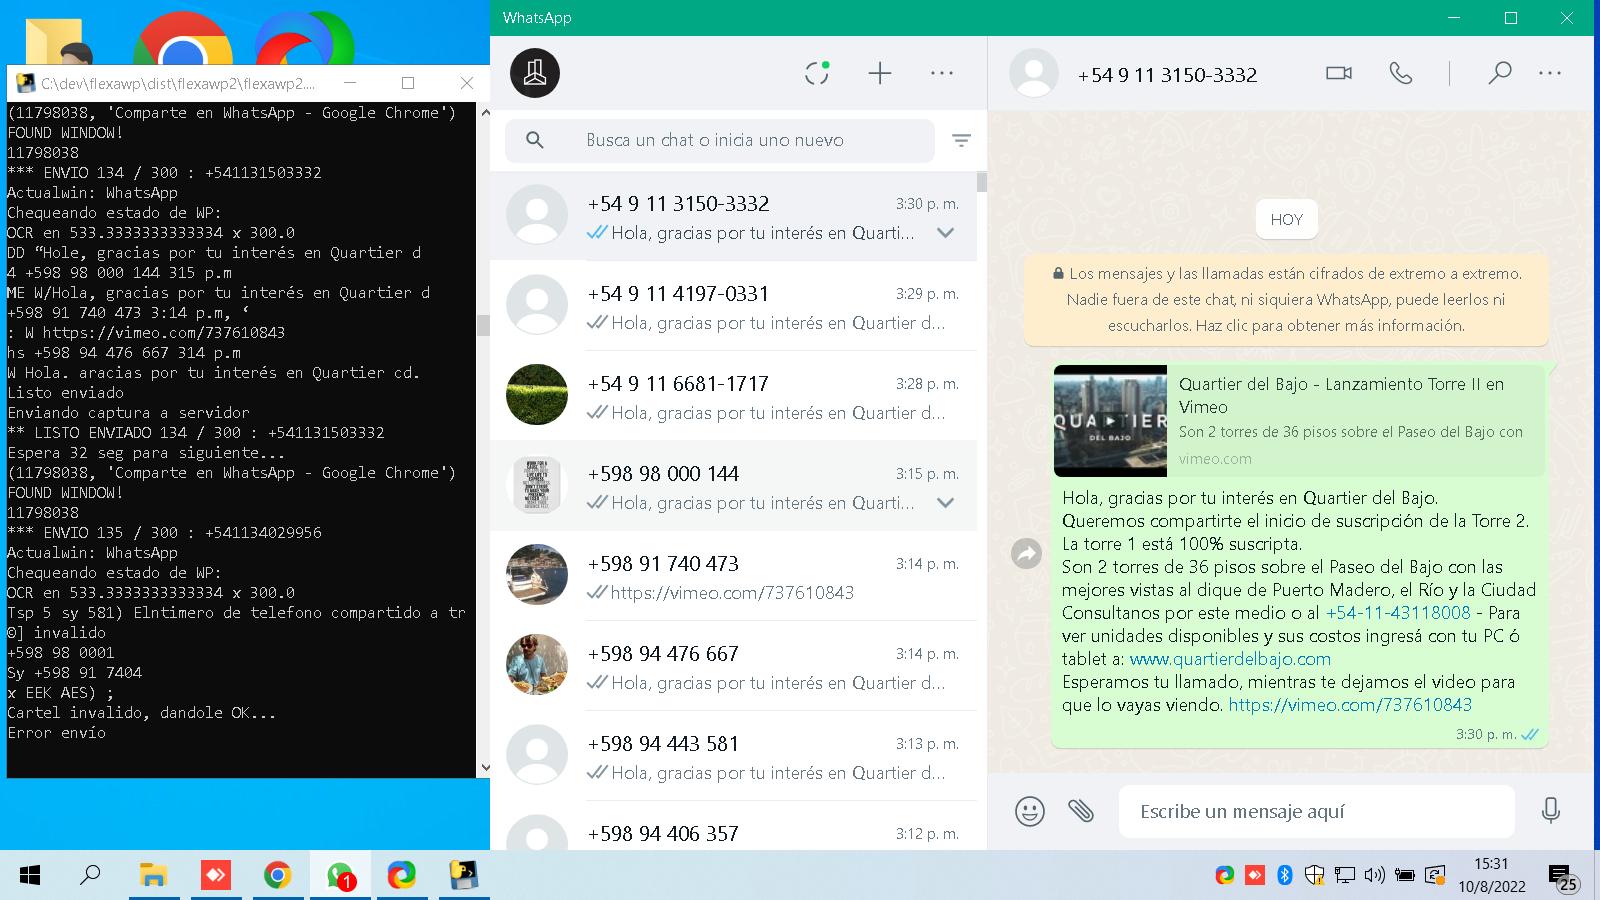Click the console window scrollbar thumb
1600x900 pixels.
[x=484, y=326]
